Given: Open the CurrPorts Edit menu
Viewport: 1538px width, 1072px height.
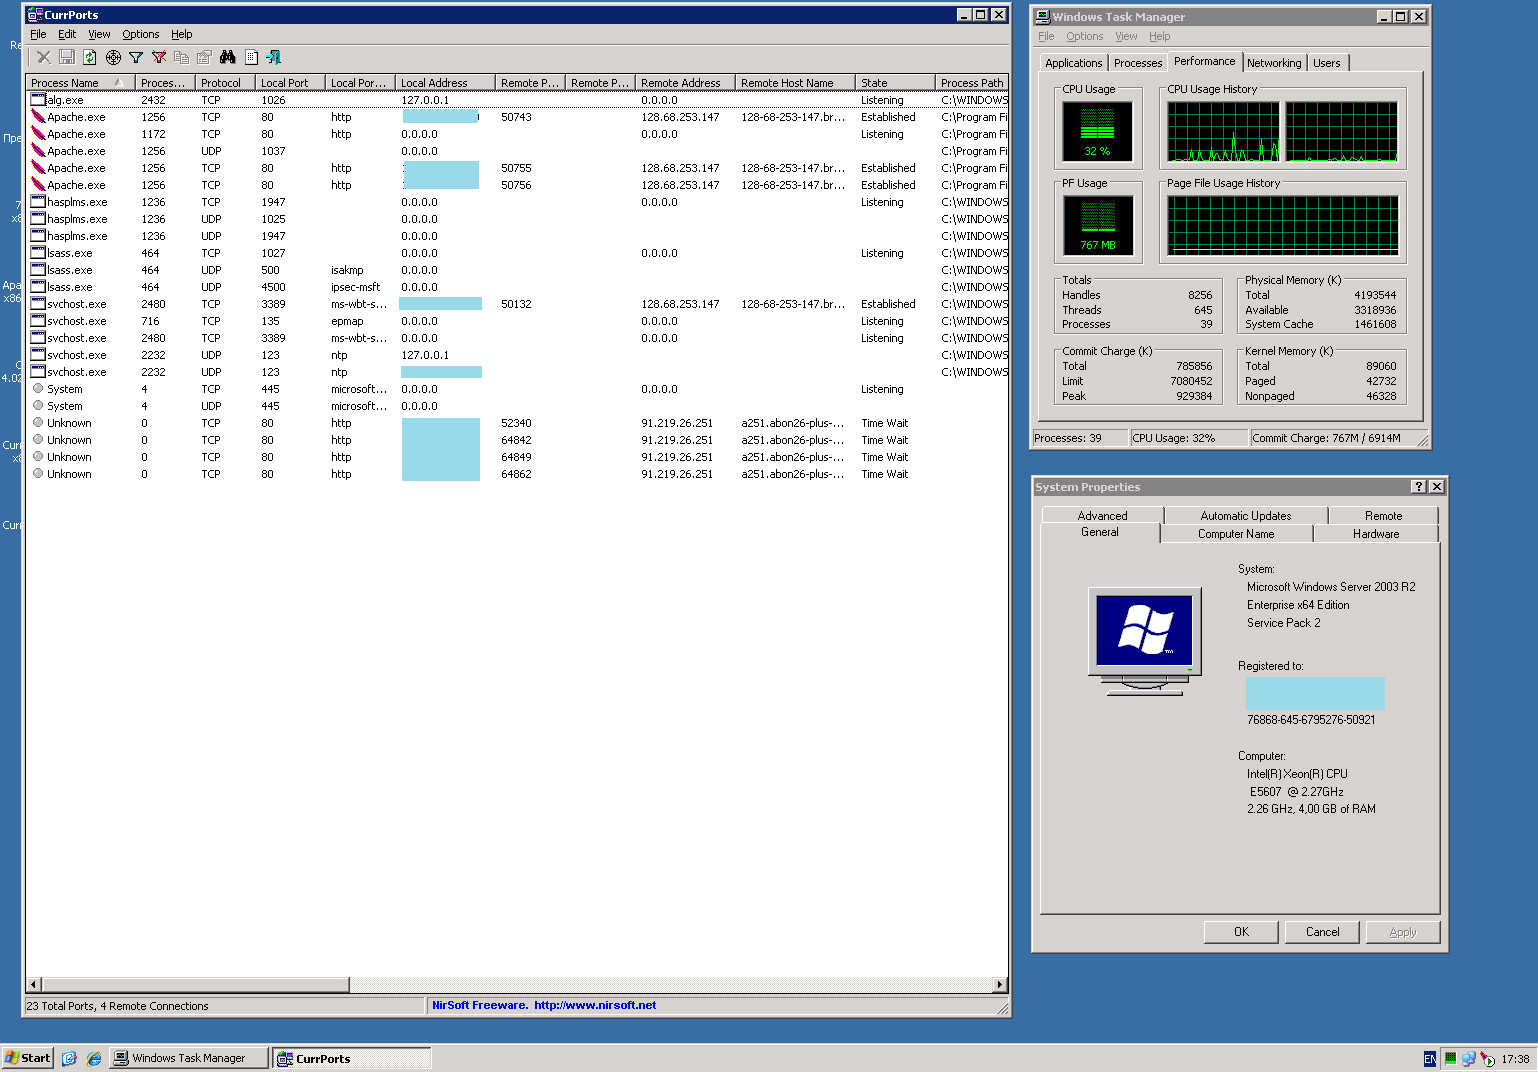Looking at the screenshot, I should tap(67, 34).
